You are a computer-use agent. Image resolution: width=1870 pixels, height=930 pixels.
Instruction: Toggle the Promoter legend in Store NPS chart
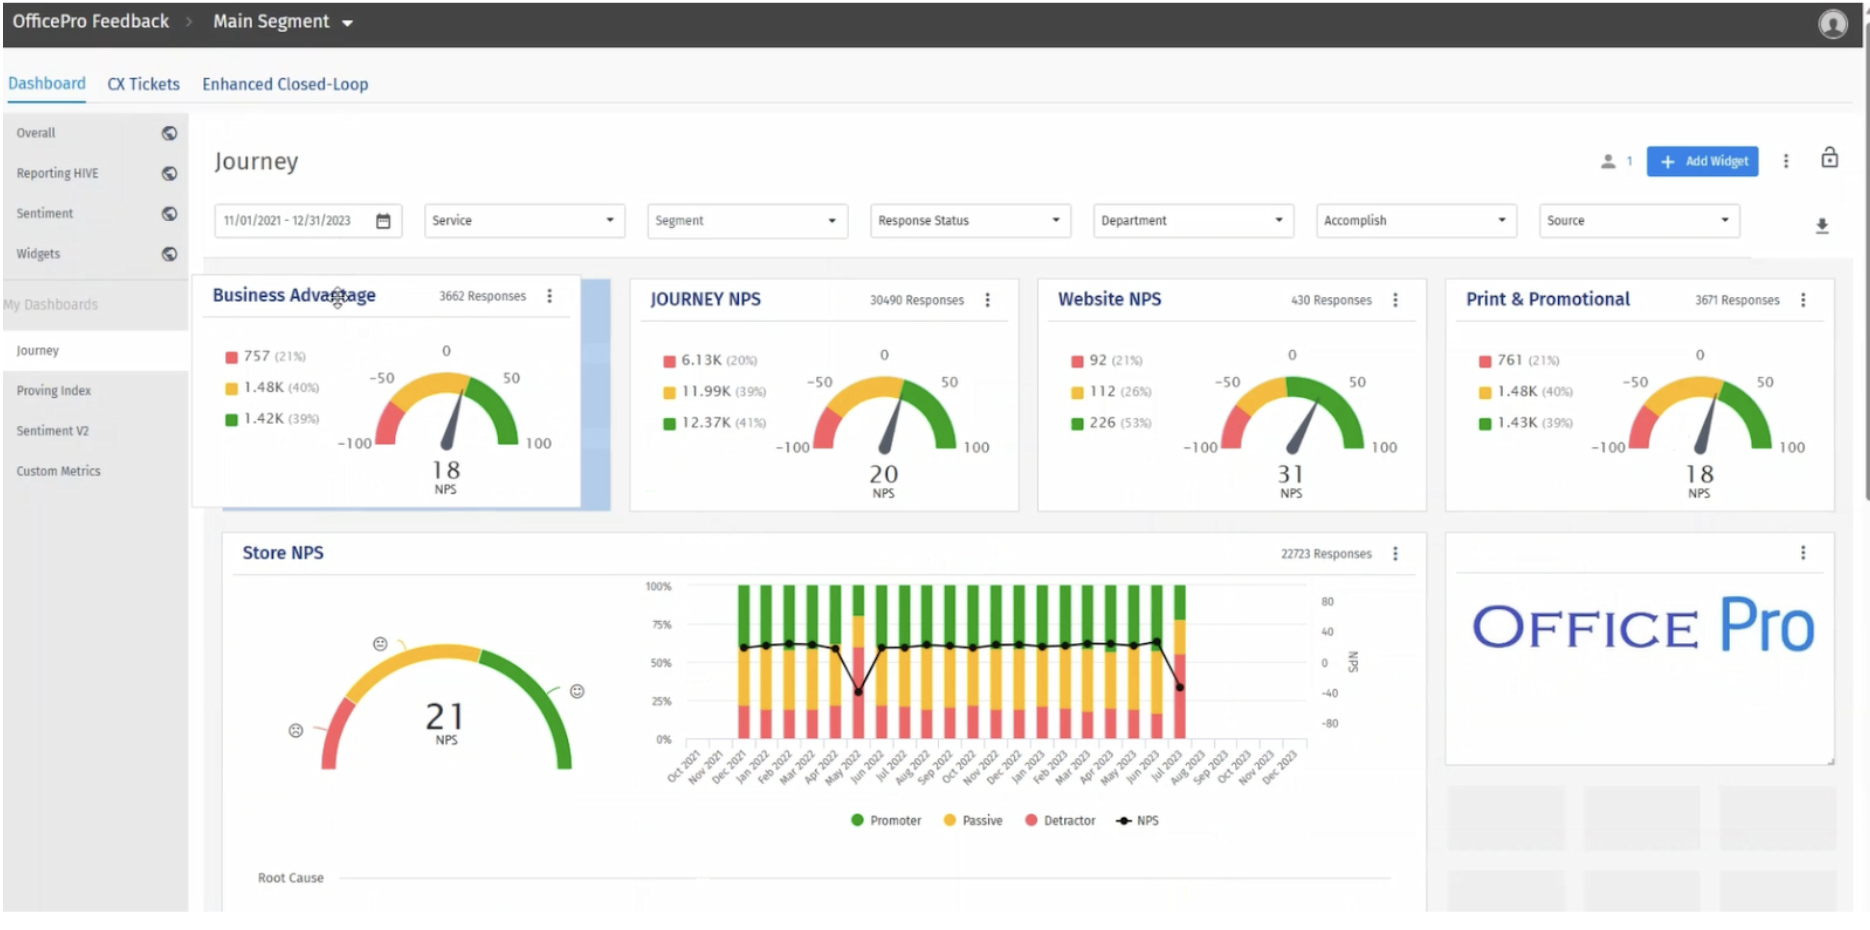(x=885, y=820)
